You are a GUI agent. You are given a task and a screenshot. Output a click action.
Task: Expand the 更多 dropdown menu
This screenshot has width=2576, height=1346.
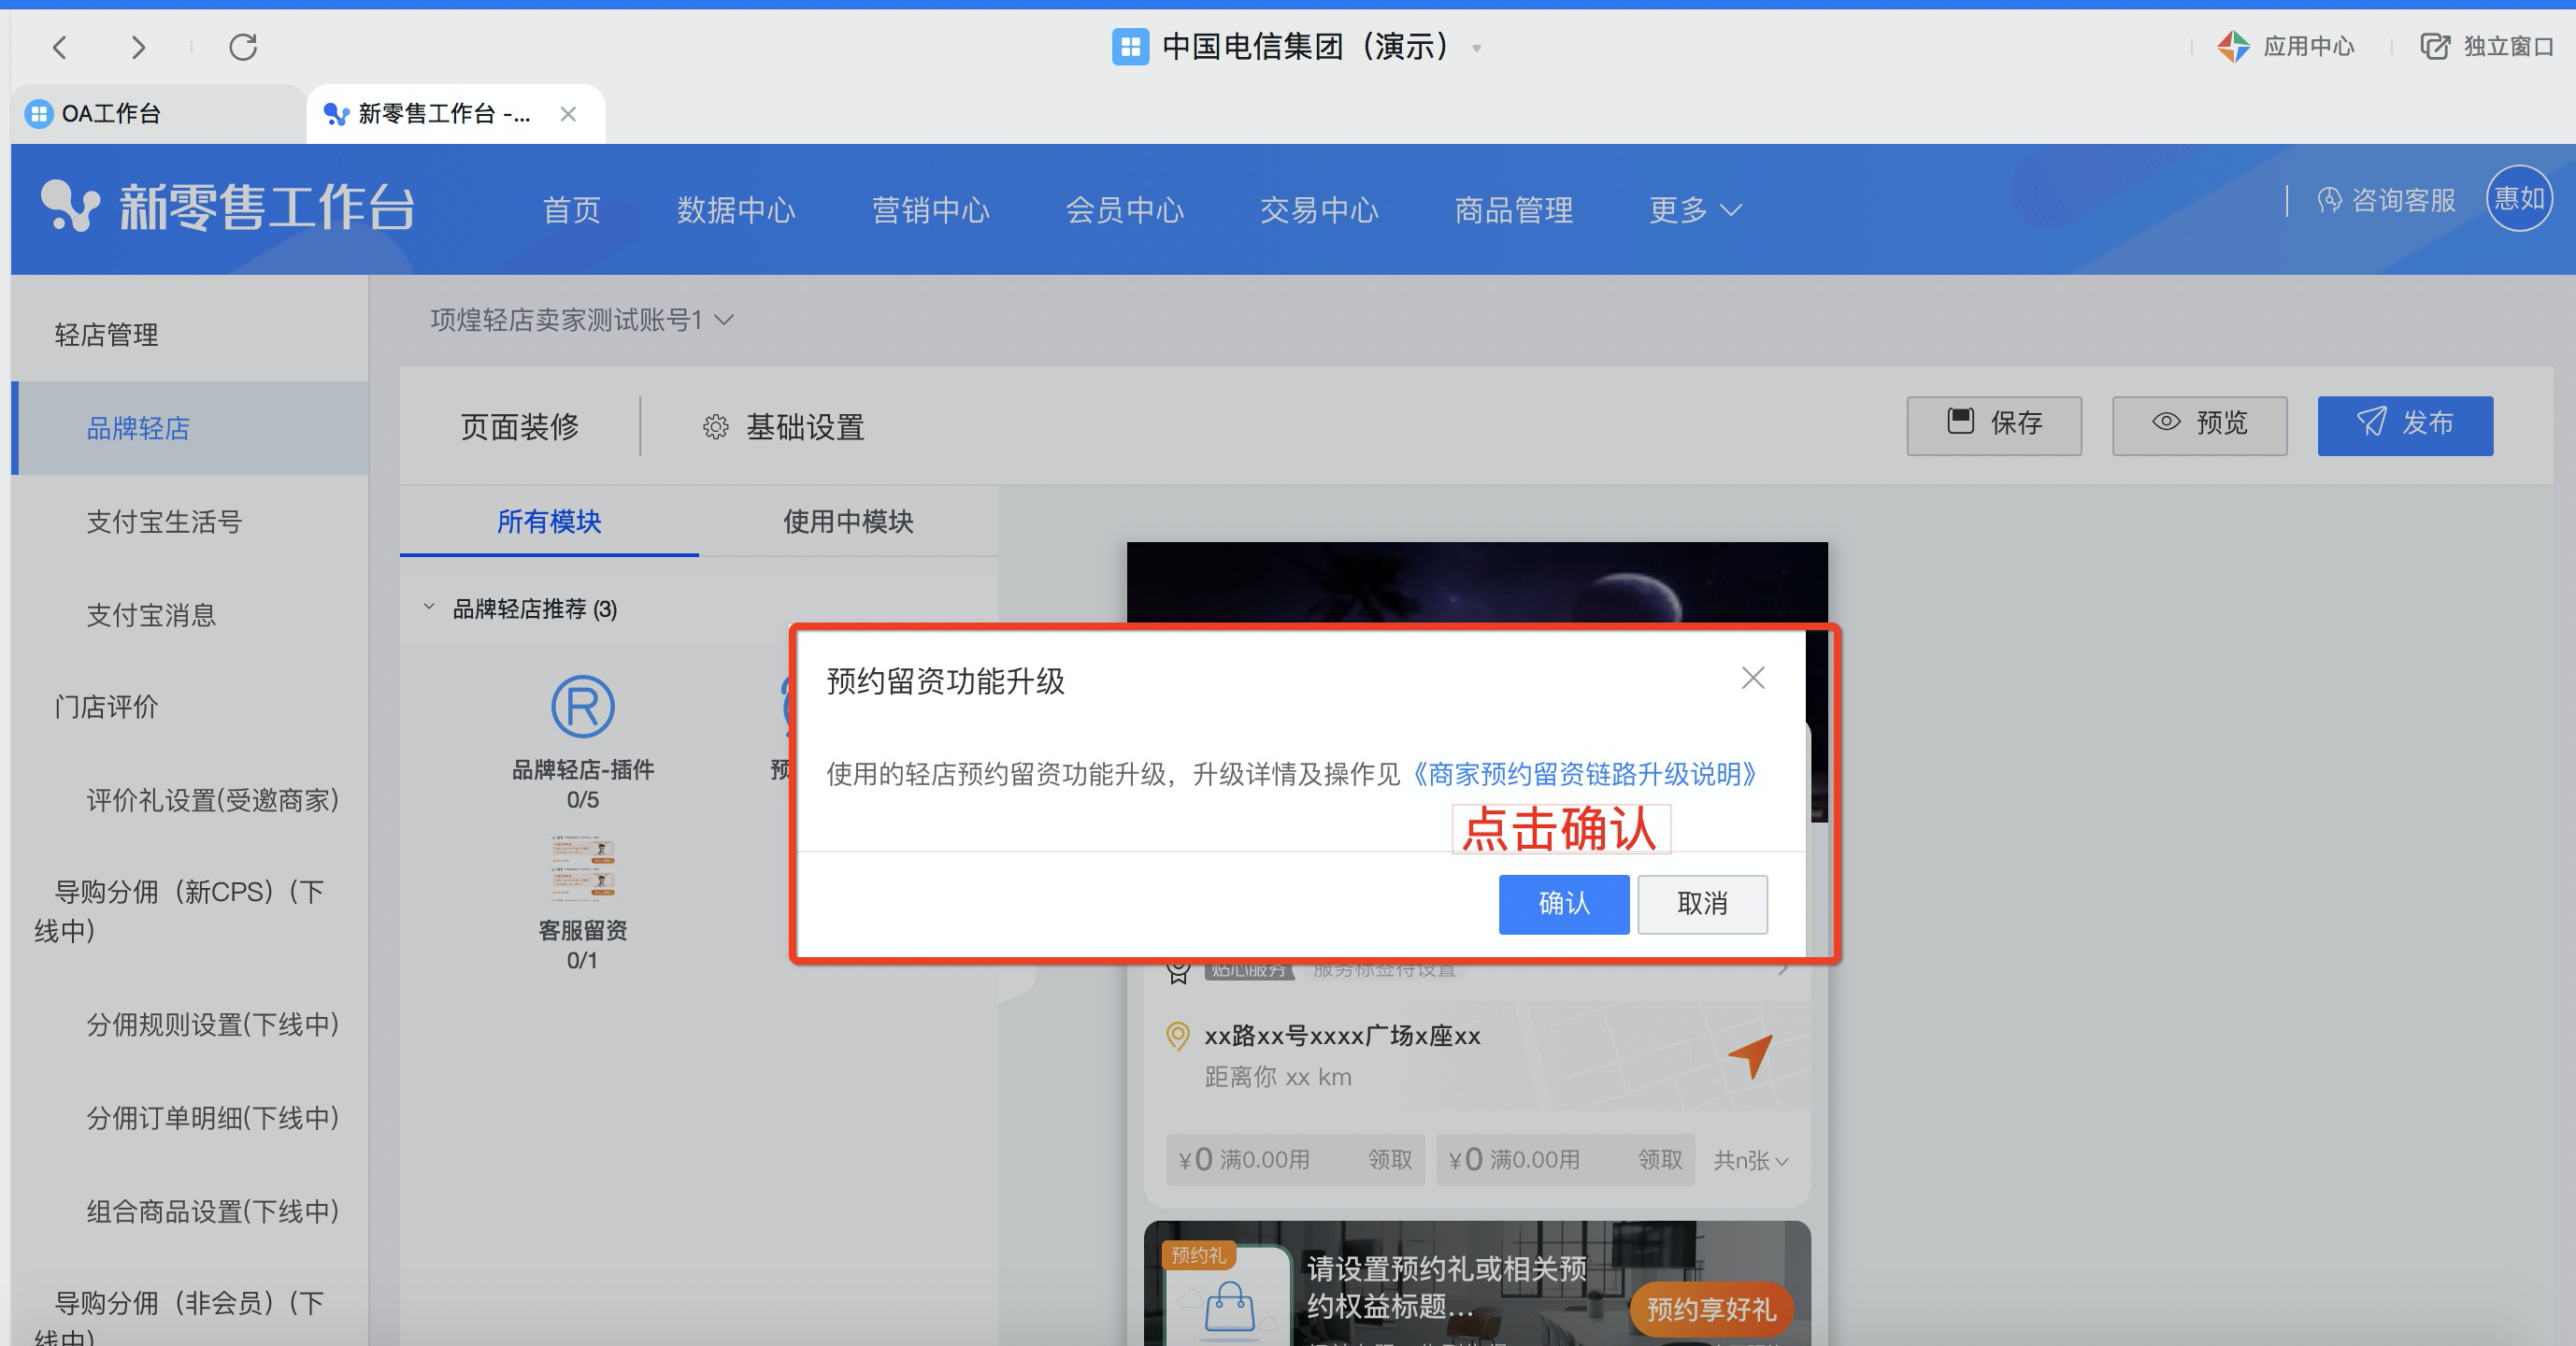(1695, 210)
